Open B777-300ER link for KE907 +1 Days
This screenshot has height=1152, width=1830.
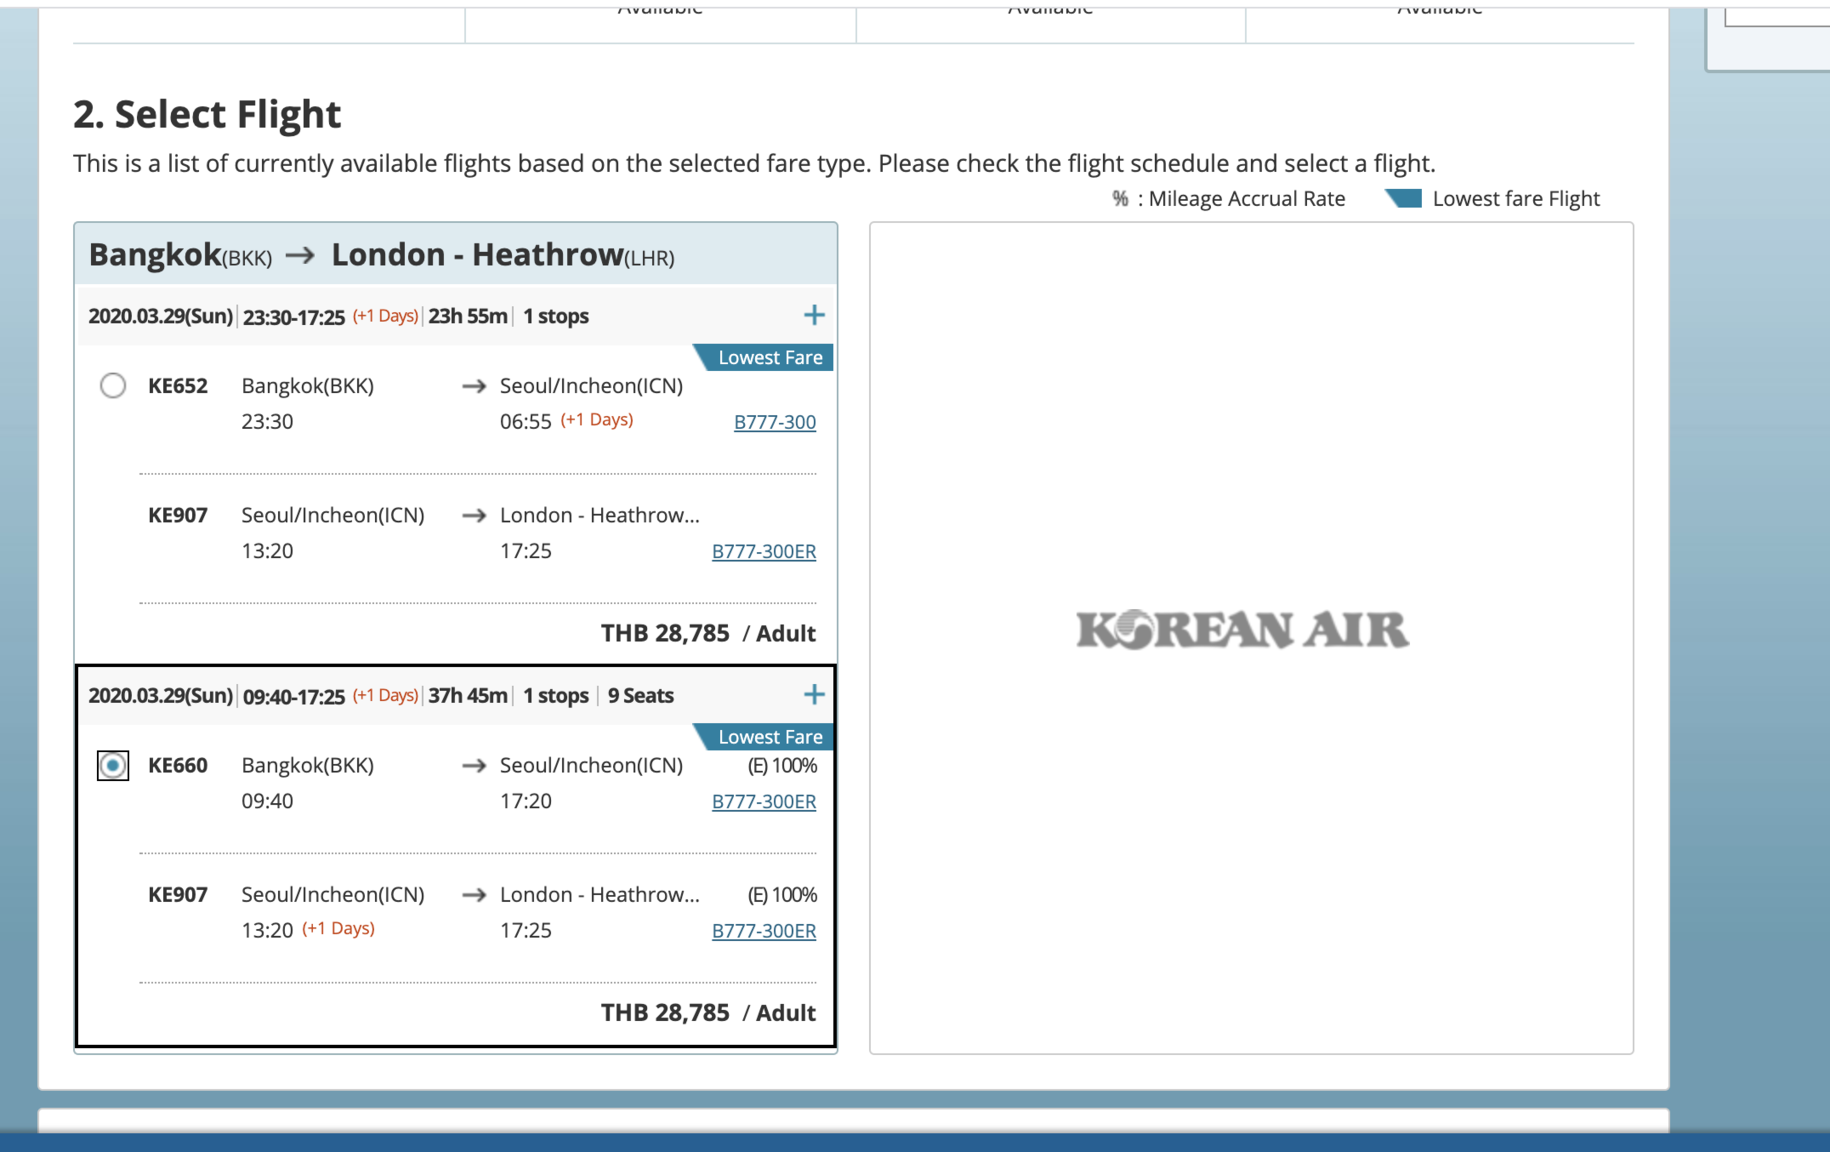tap(764, 930)
